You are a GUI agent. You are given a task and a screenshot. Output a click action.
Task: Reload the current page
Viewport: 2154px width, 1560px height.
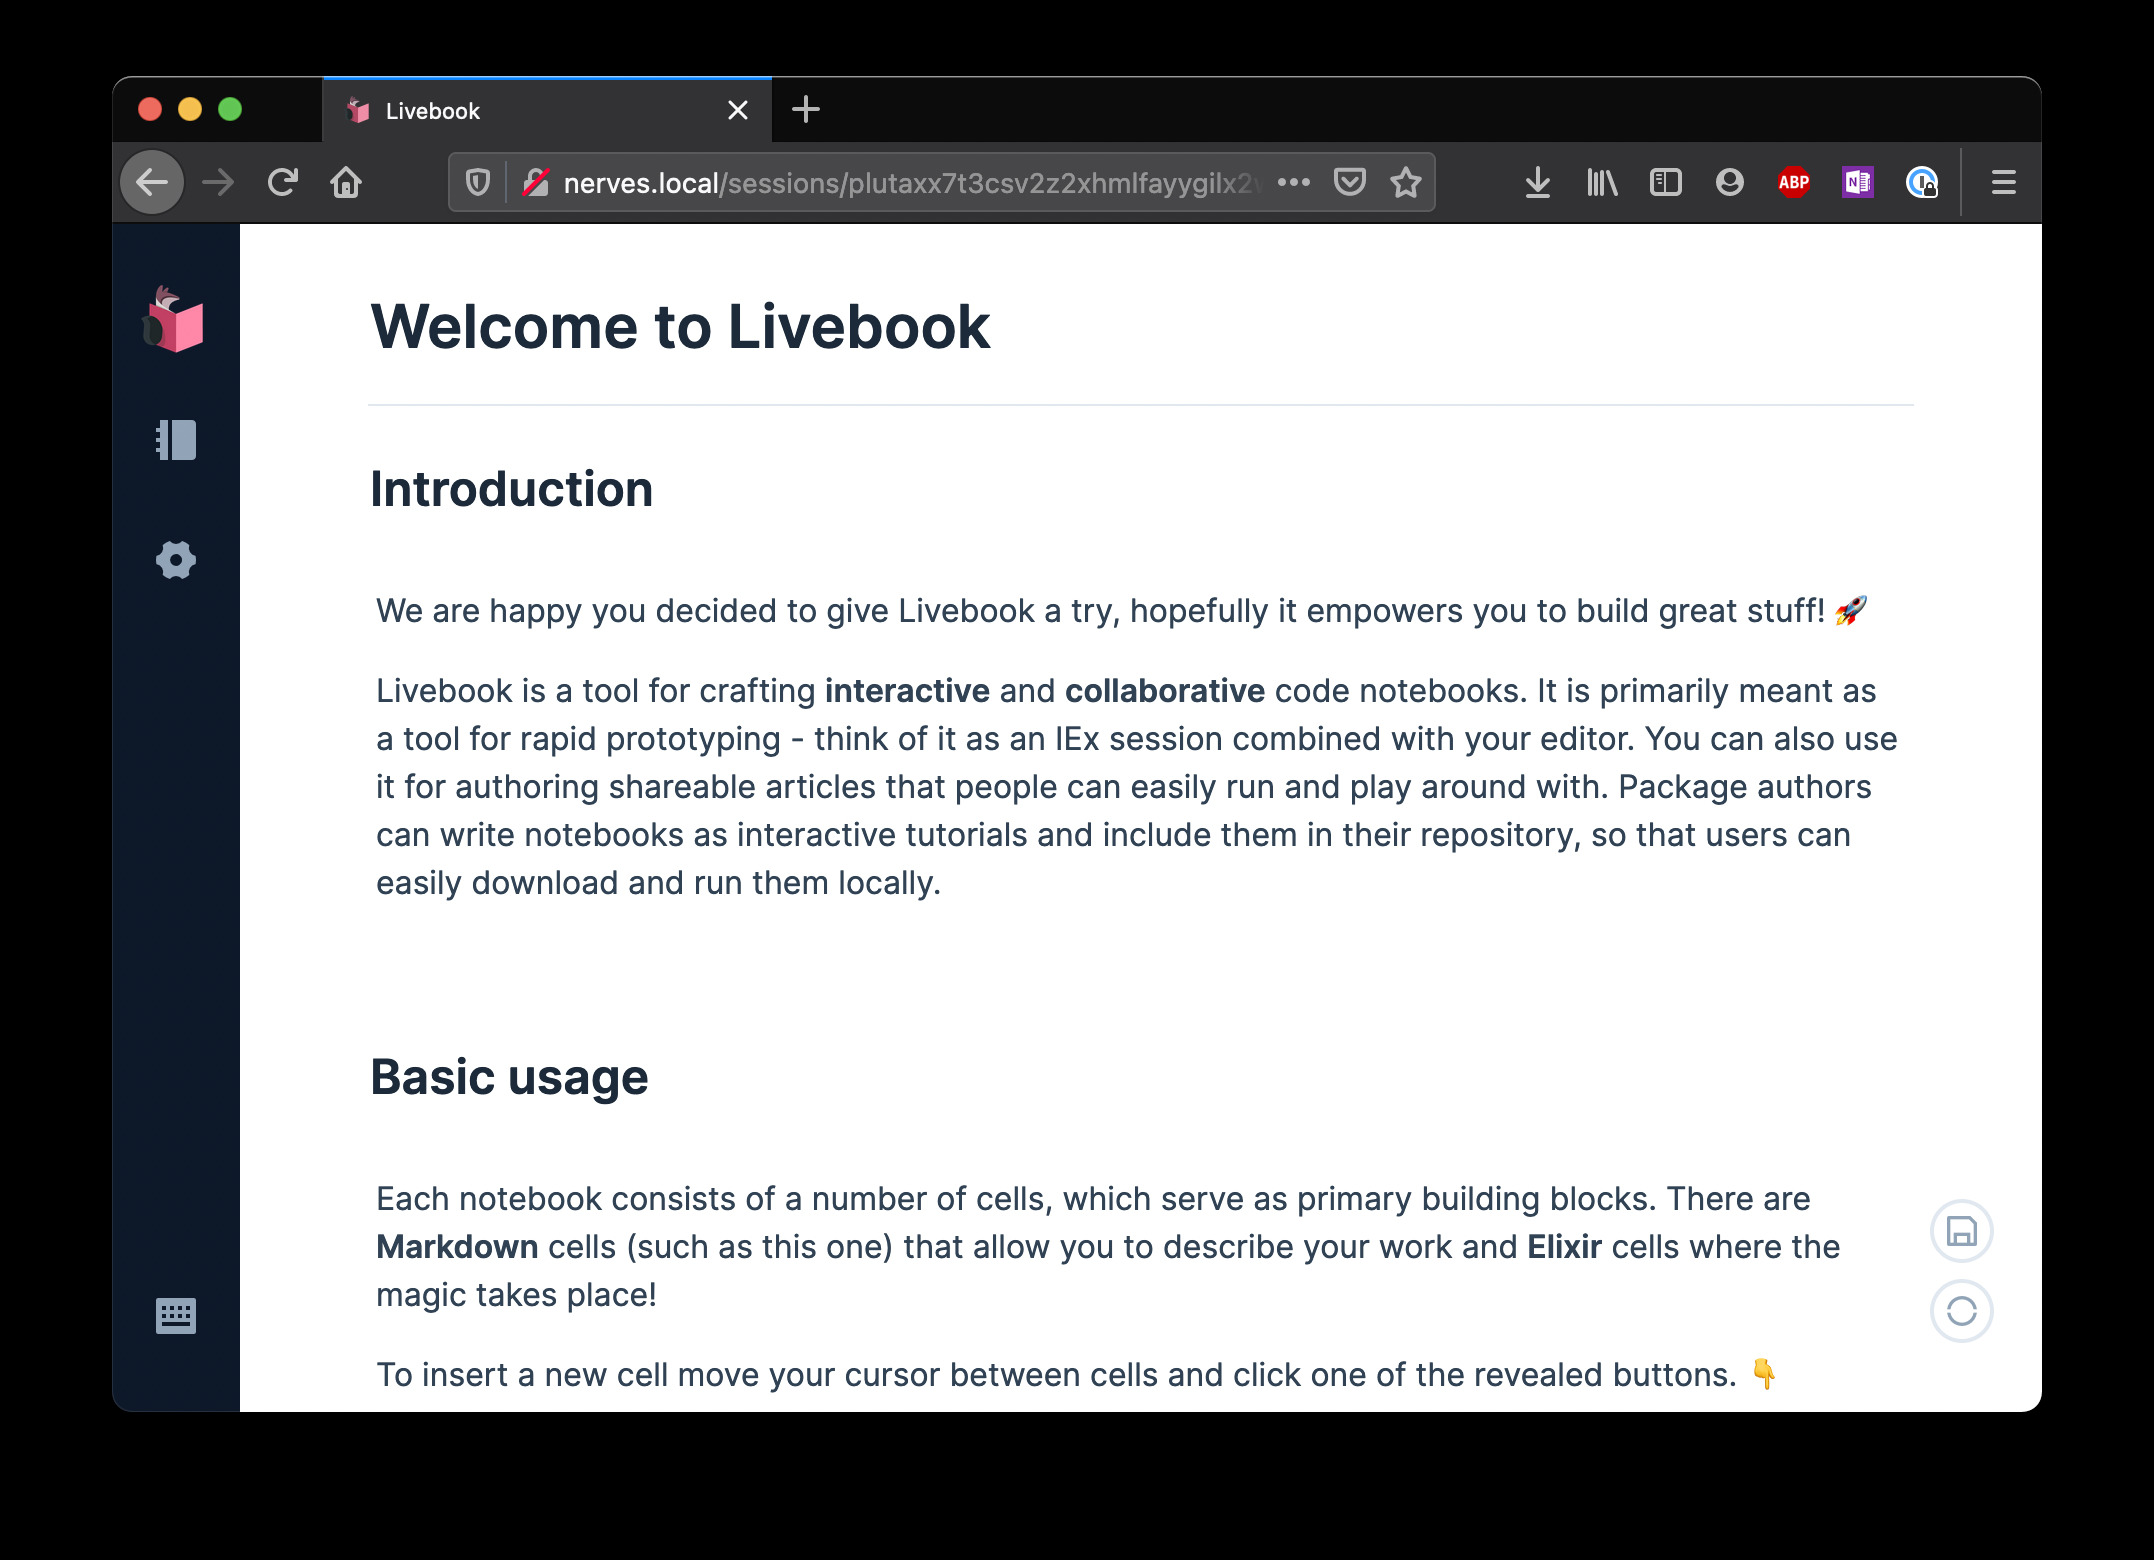tap(282, 182)
